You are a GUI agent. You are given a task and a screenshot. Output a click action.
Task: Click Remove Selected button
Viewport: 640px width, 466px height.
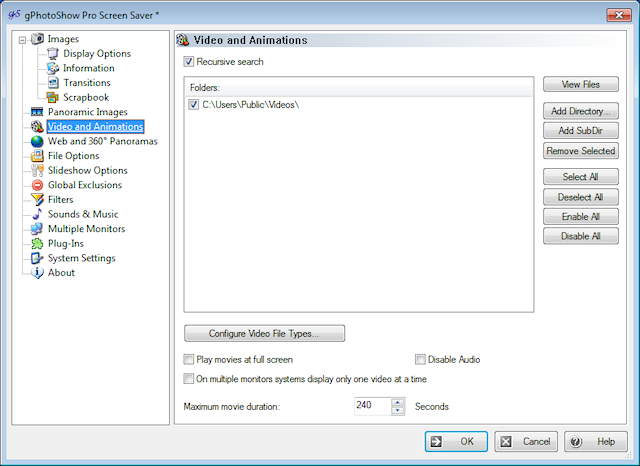tap(580, 151)
